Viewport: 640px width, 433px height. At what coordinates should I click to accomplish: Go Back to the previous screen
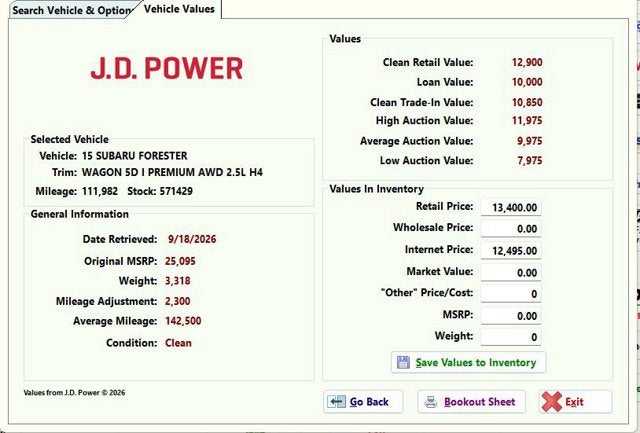click(x=363, y=402)
